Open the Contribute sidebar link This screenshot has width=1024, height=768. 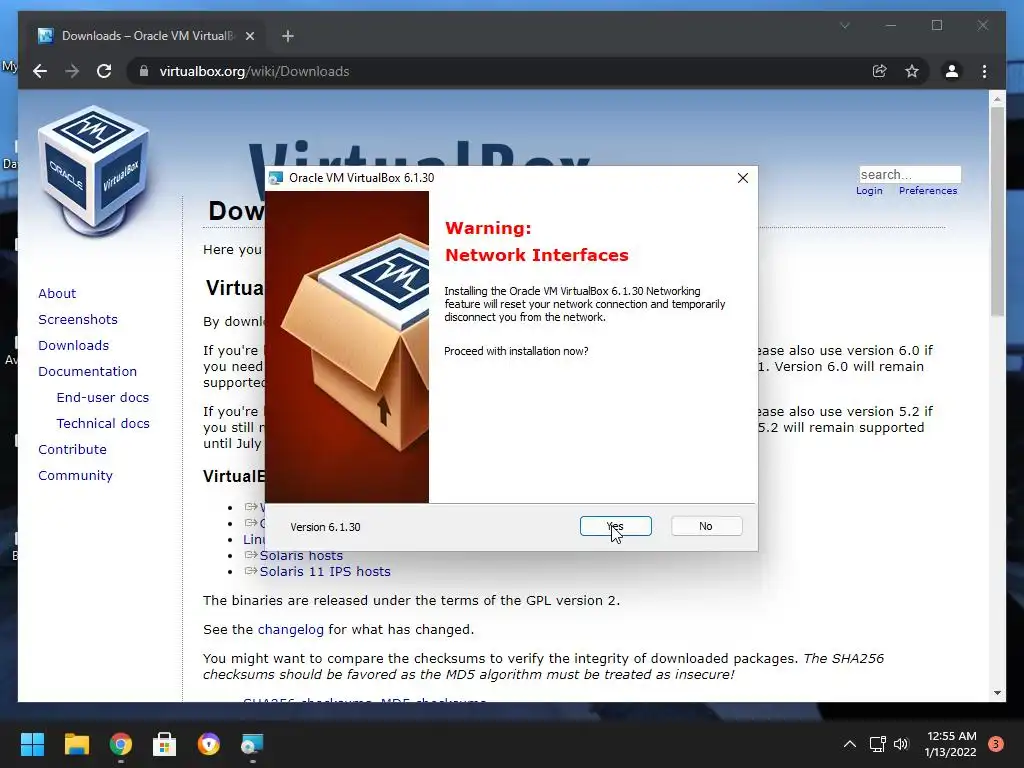72,450
